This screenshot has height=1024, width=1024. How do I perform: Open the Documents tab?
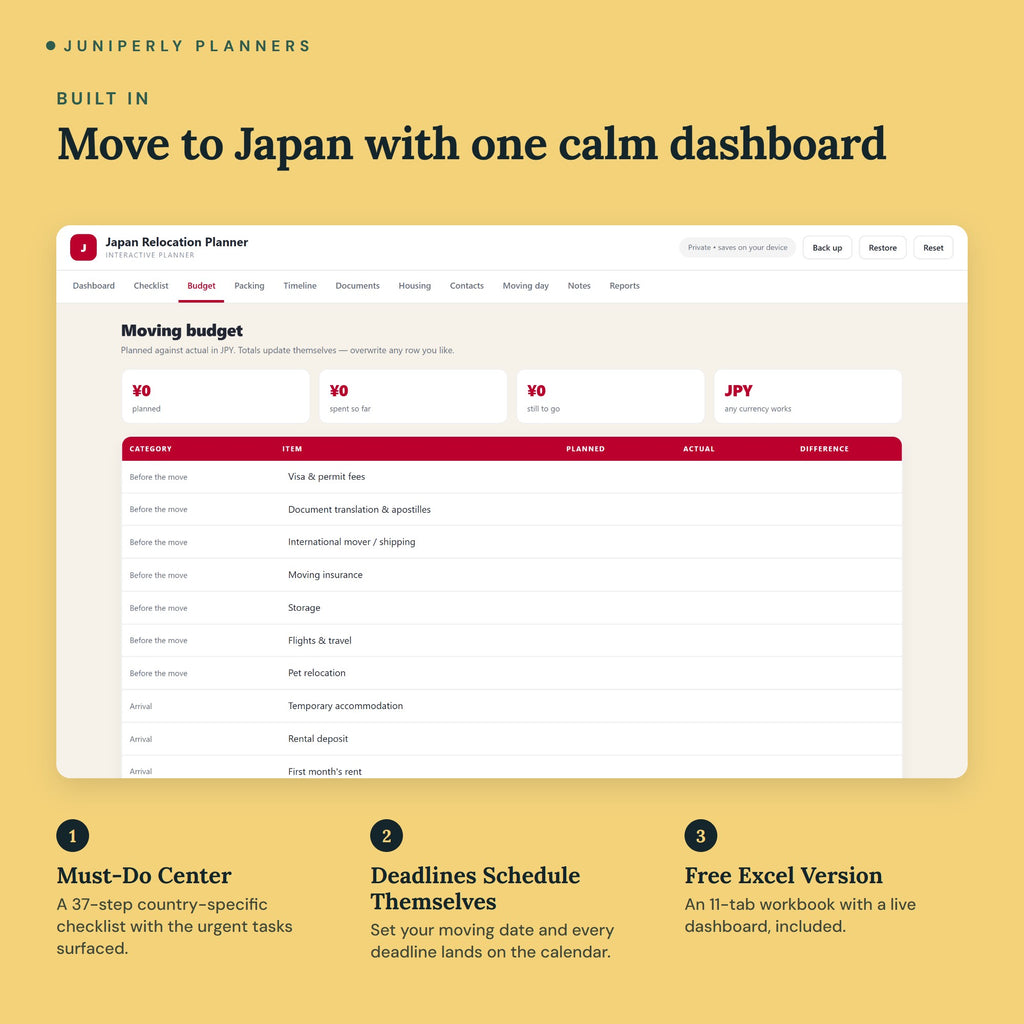click(357, 286)
